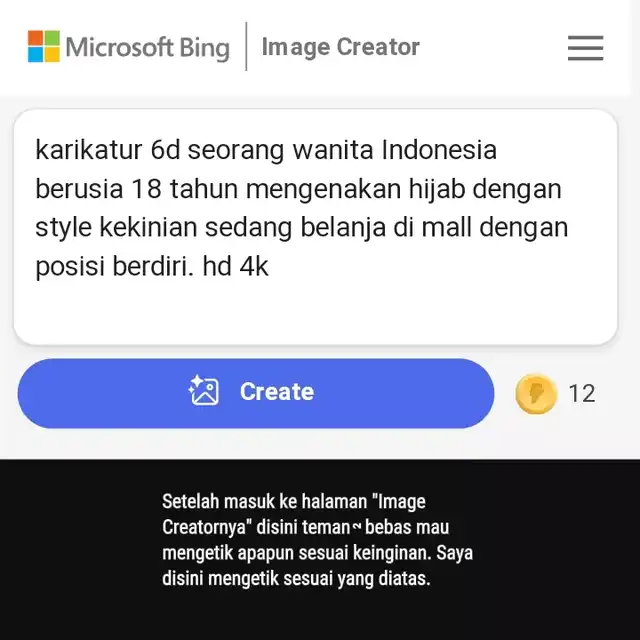640x640 pixels.
Task: Click the boost count number 12
Action: coord(582,393)
